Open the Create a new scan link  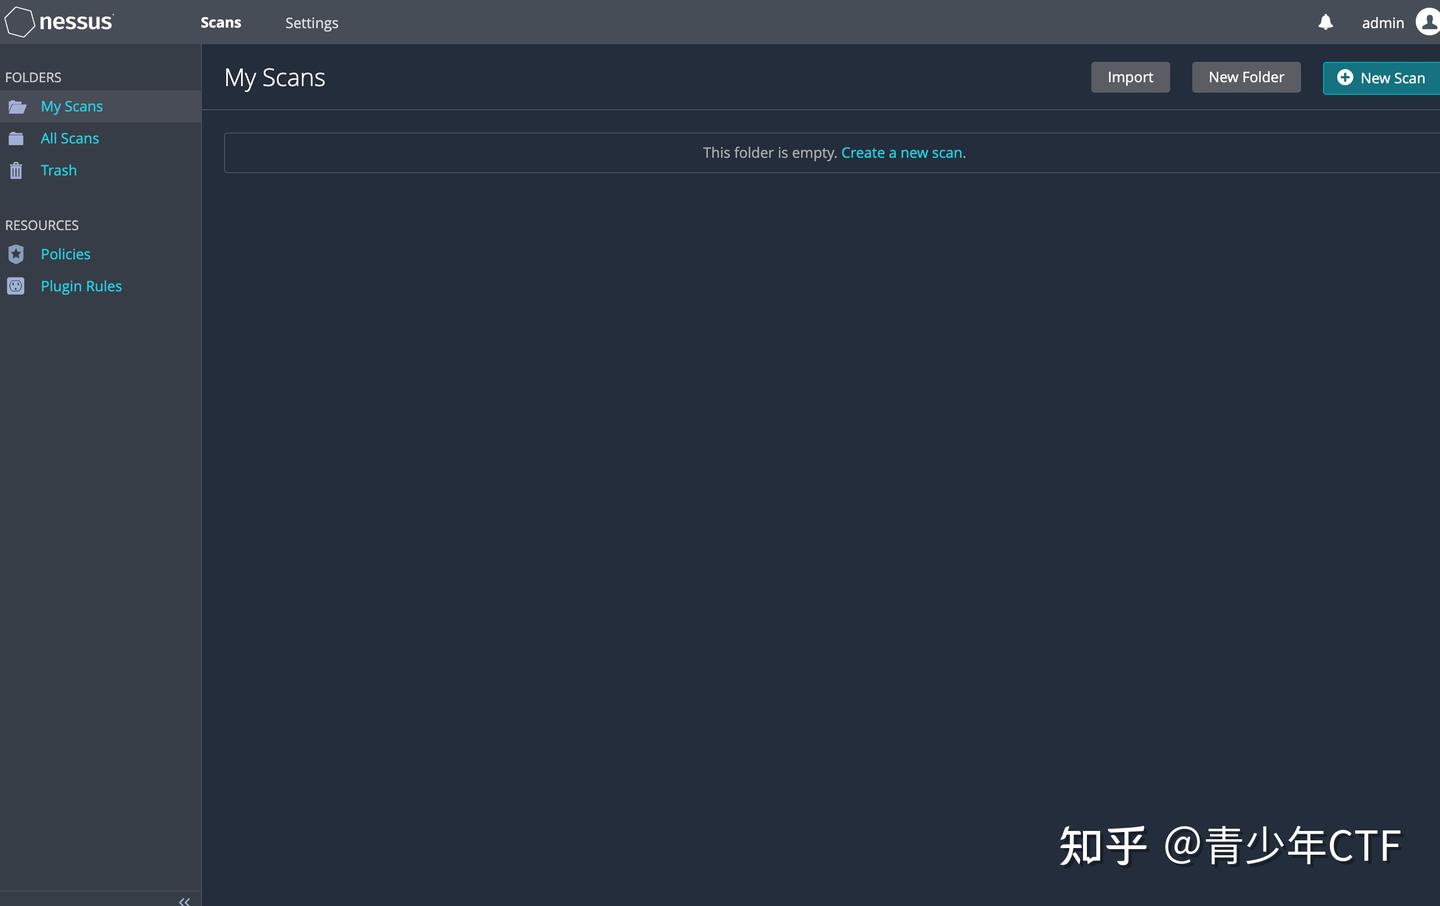(901, 152)
